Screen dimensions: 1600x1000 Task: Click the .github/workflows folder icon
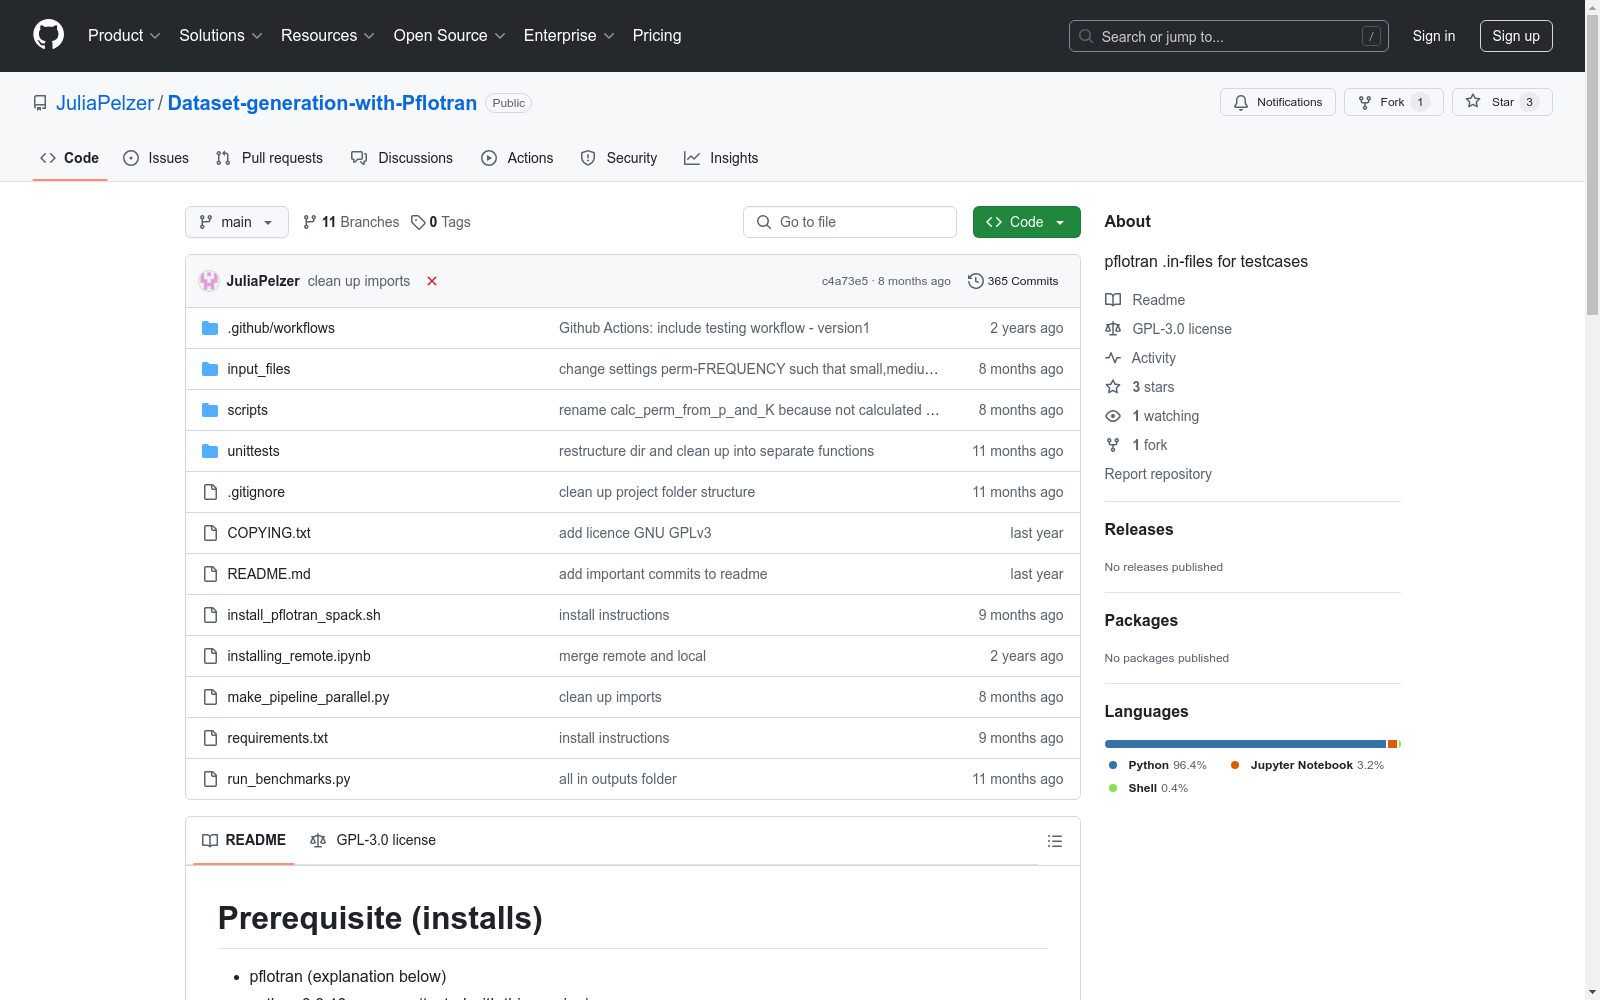pos(210,328)
